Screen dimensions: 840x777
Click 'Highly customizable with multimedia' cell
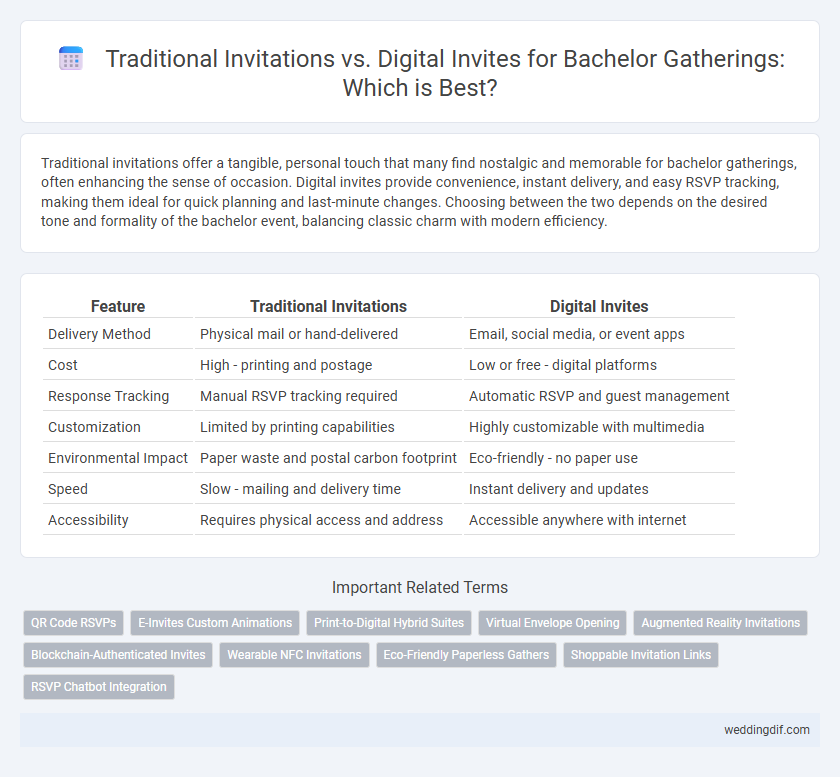599,427
